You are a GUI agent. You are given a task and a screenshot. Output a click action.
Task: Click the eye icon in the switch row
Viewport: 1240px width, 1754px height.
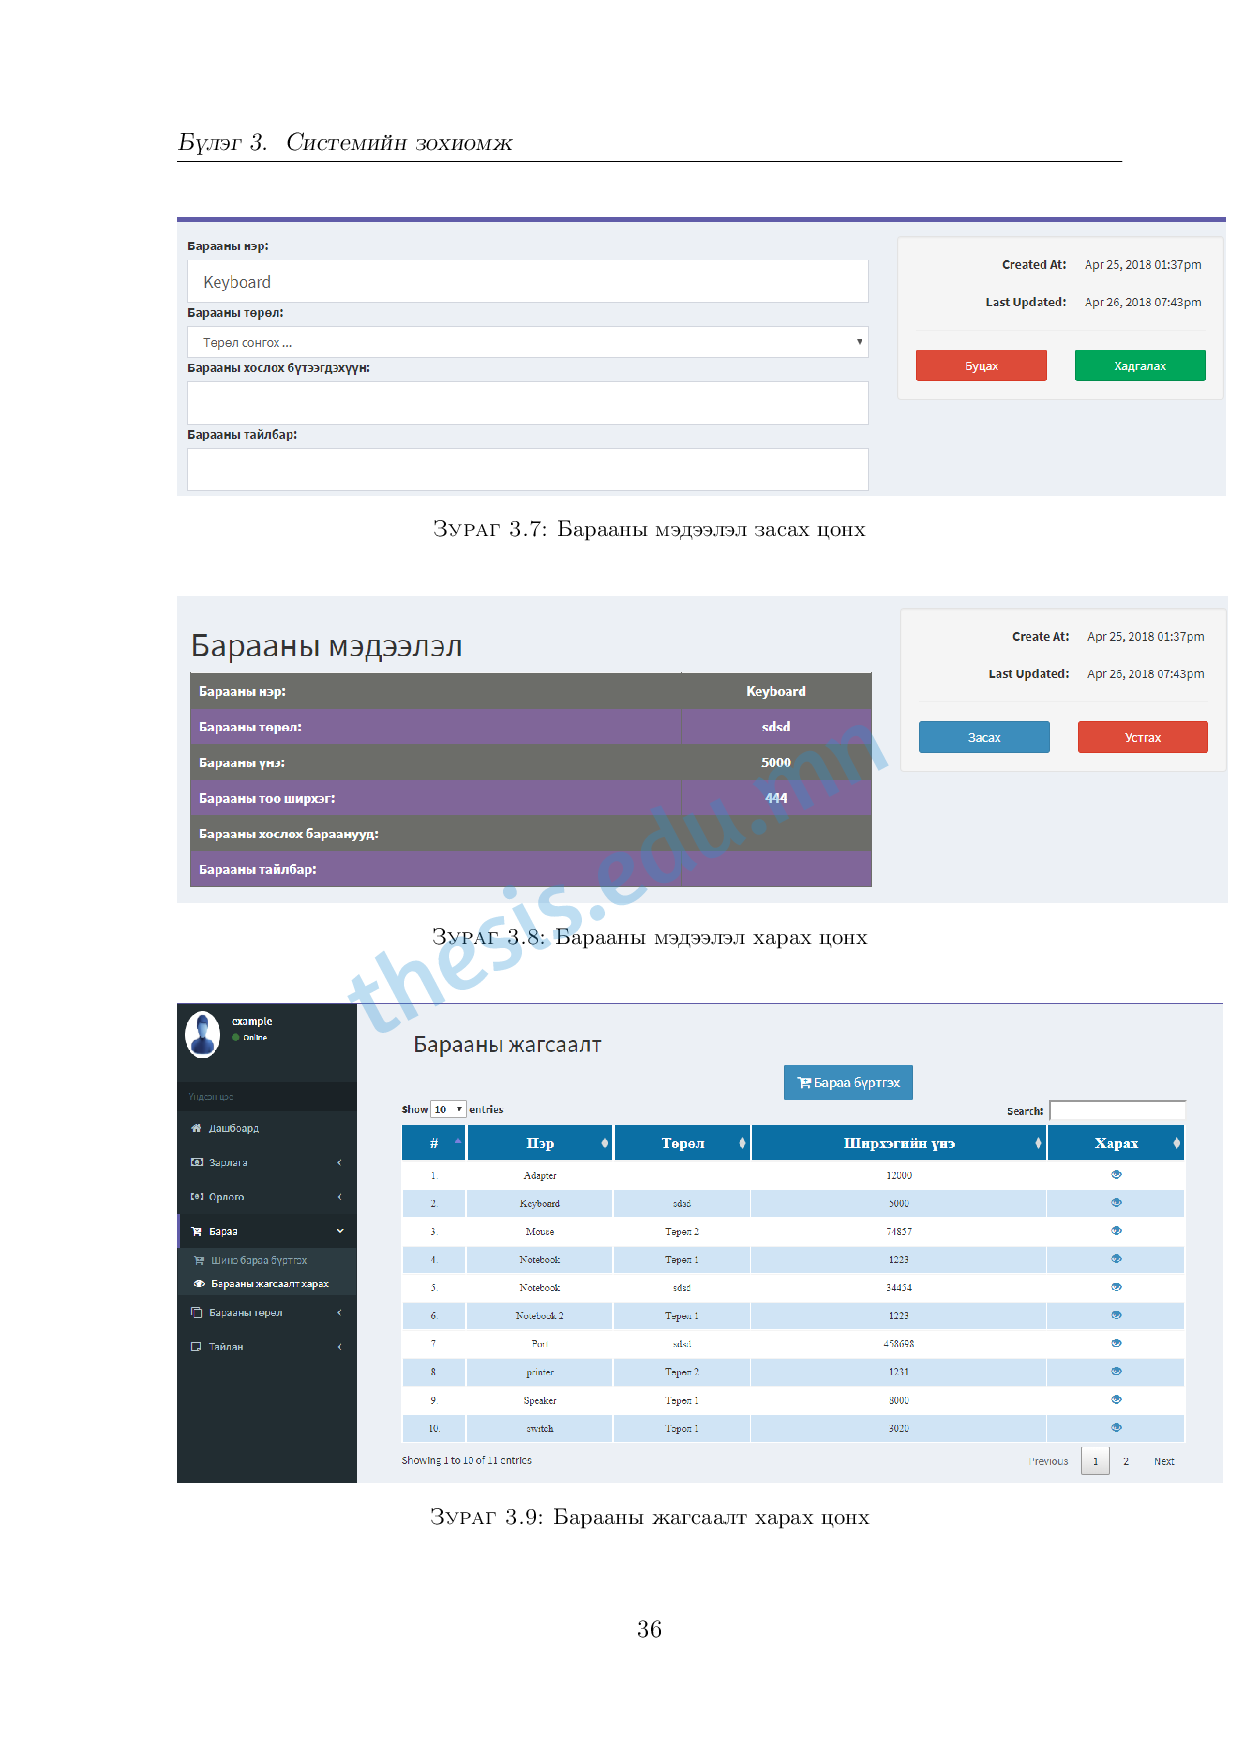(x=1116, y=1428)
